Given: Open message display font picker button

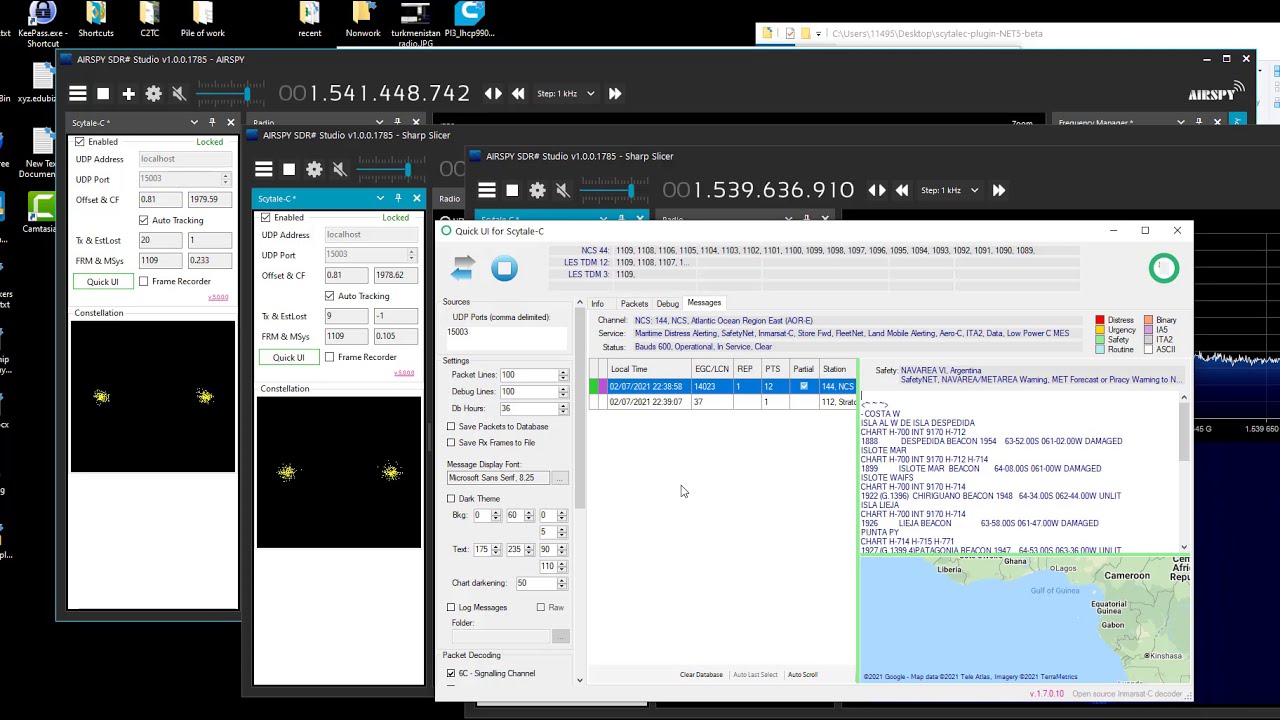Looking at the screenshot, I should pyautogui.click(x=560, y=478).
